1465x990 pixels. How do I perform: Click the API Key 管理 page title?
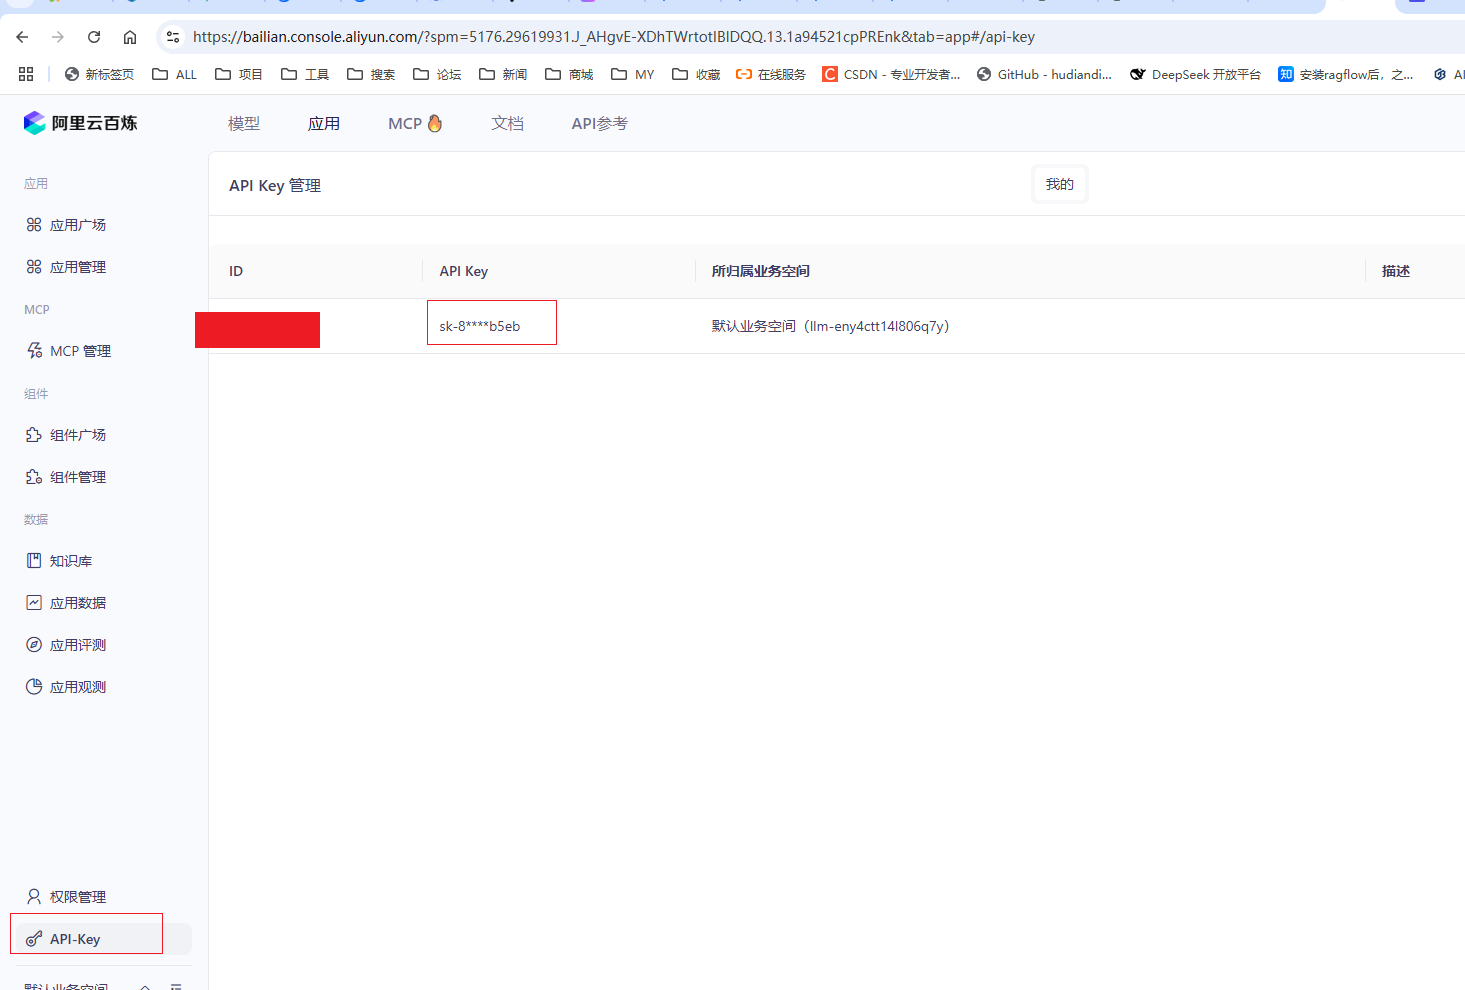pos(275,185)
